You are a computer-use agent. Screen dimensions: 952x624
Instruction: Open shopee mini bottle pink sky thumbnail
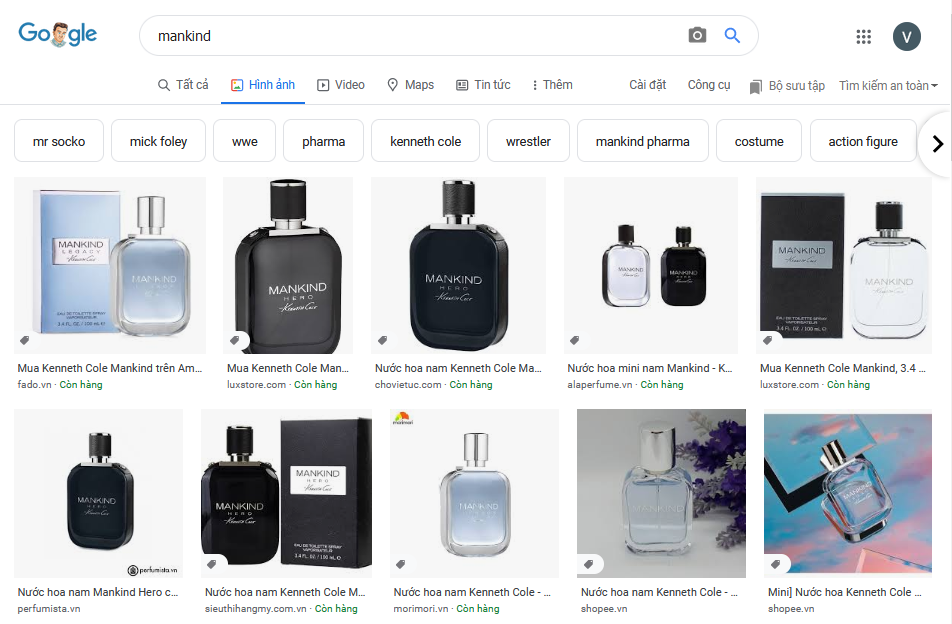[848, 493]
